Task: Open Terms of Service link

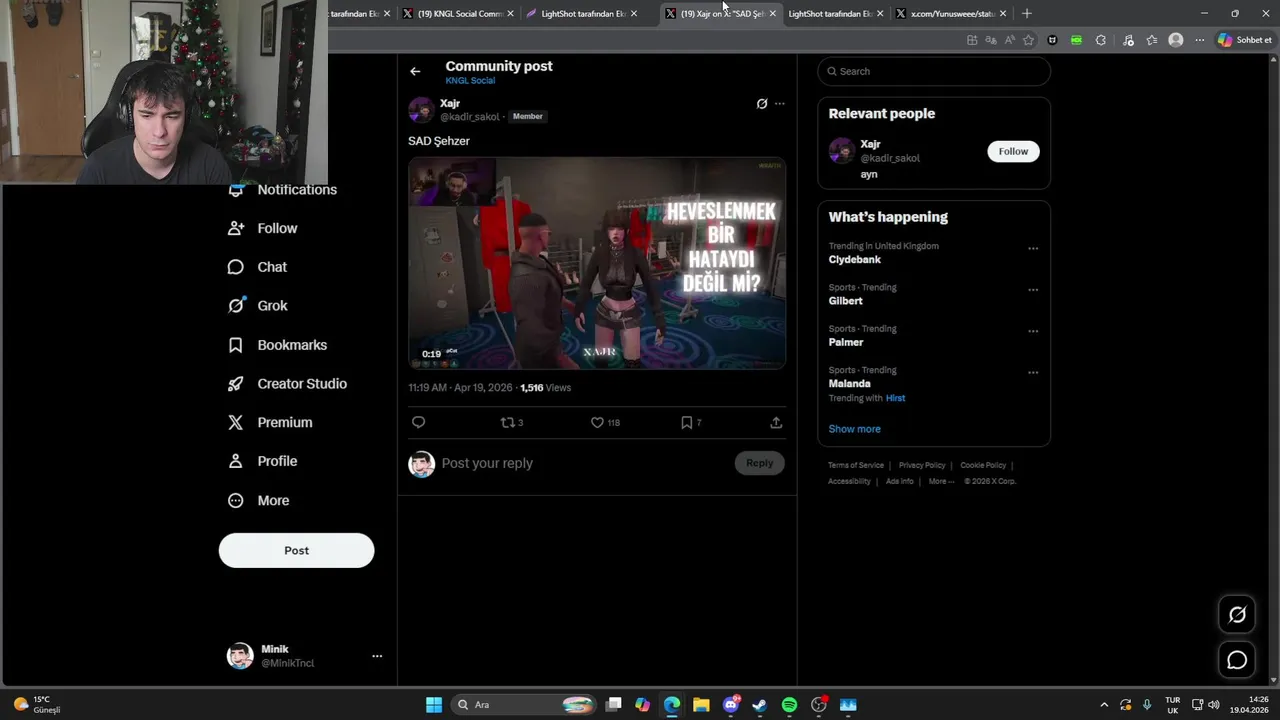Action: click(x=856, y=465)
